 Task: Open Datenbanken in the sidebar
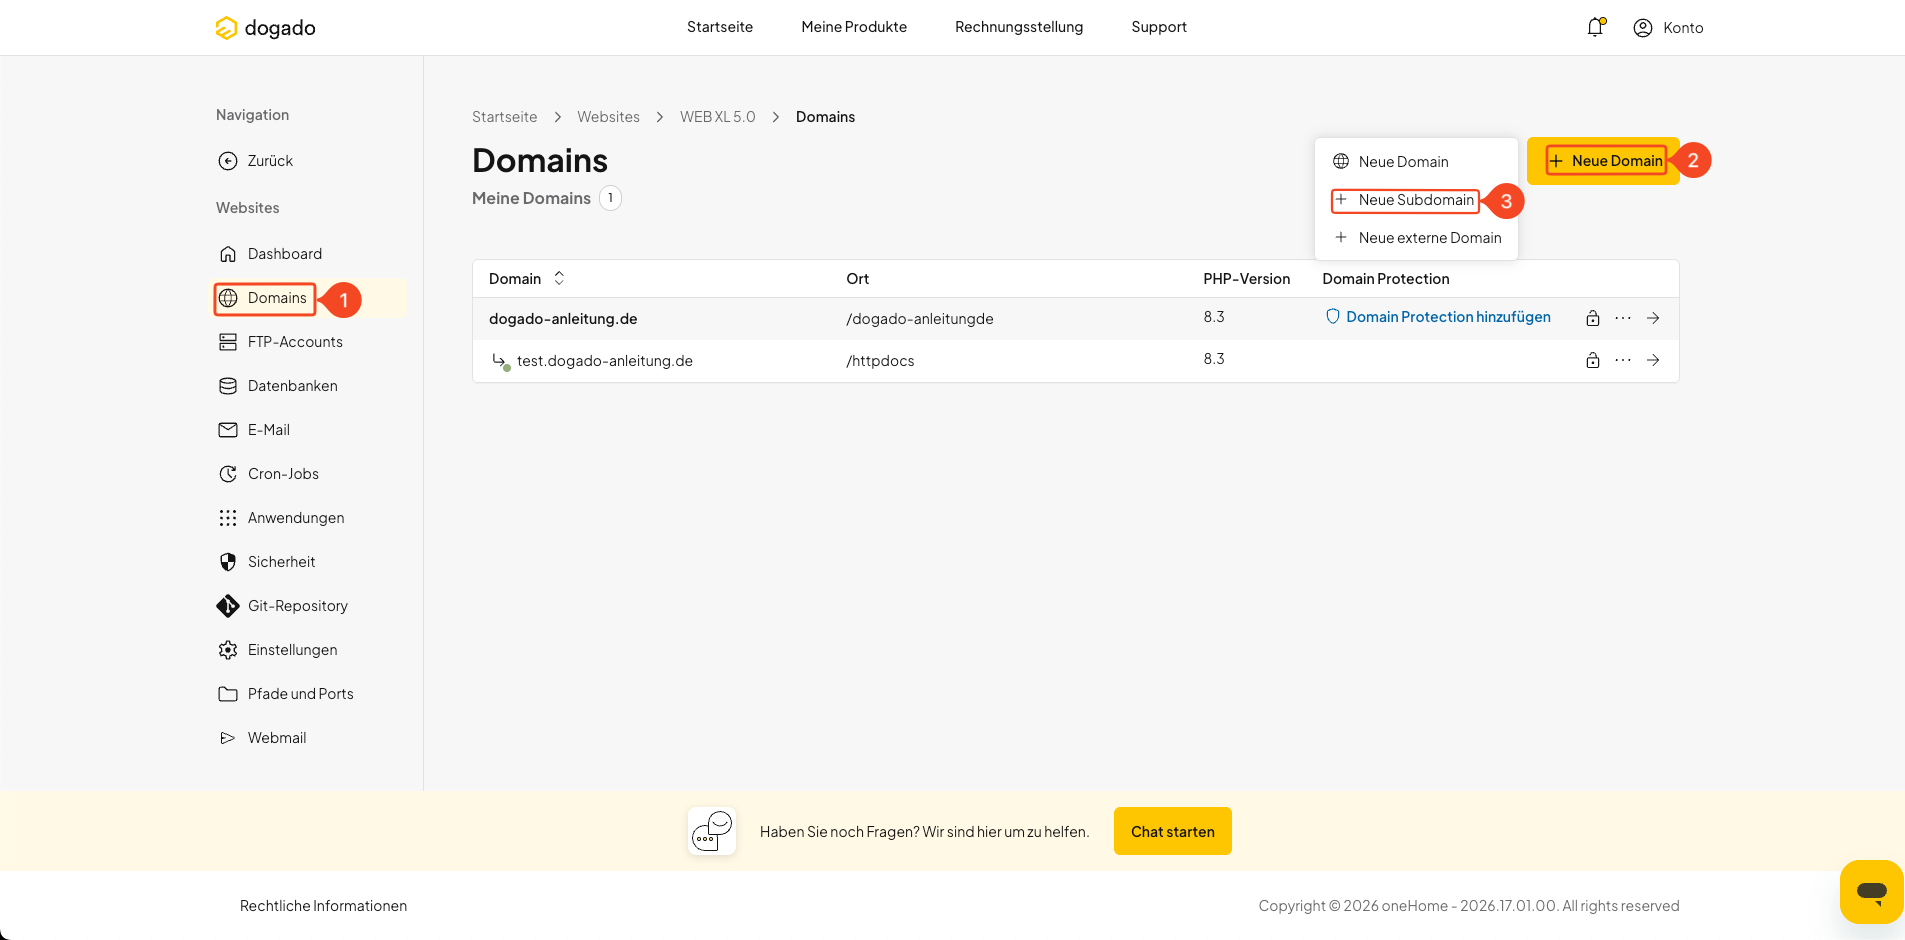[x=278, y=386]
